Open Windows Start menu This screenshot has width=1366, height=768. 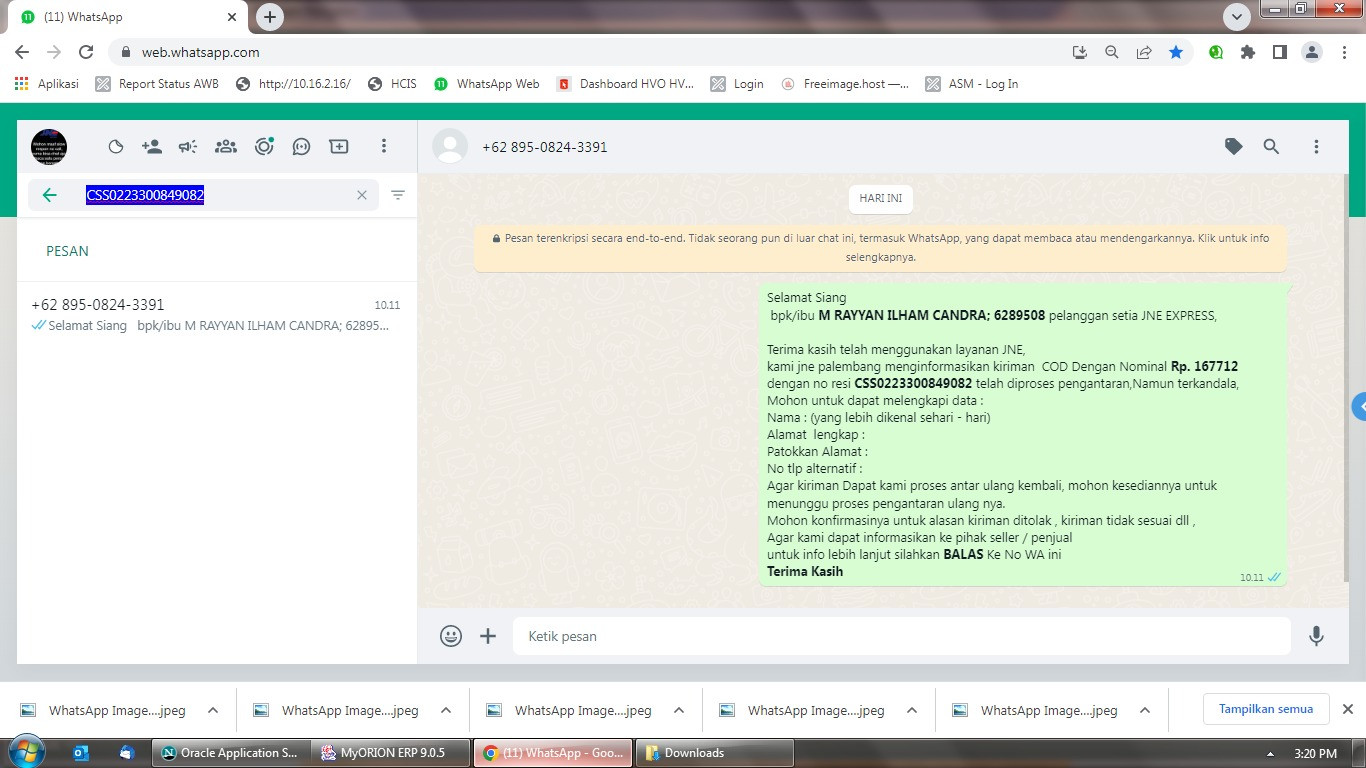tap(26, 752)
